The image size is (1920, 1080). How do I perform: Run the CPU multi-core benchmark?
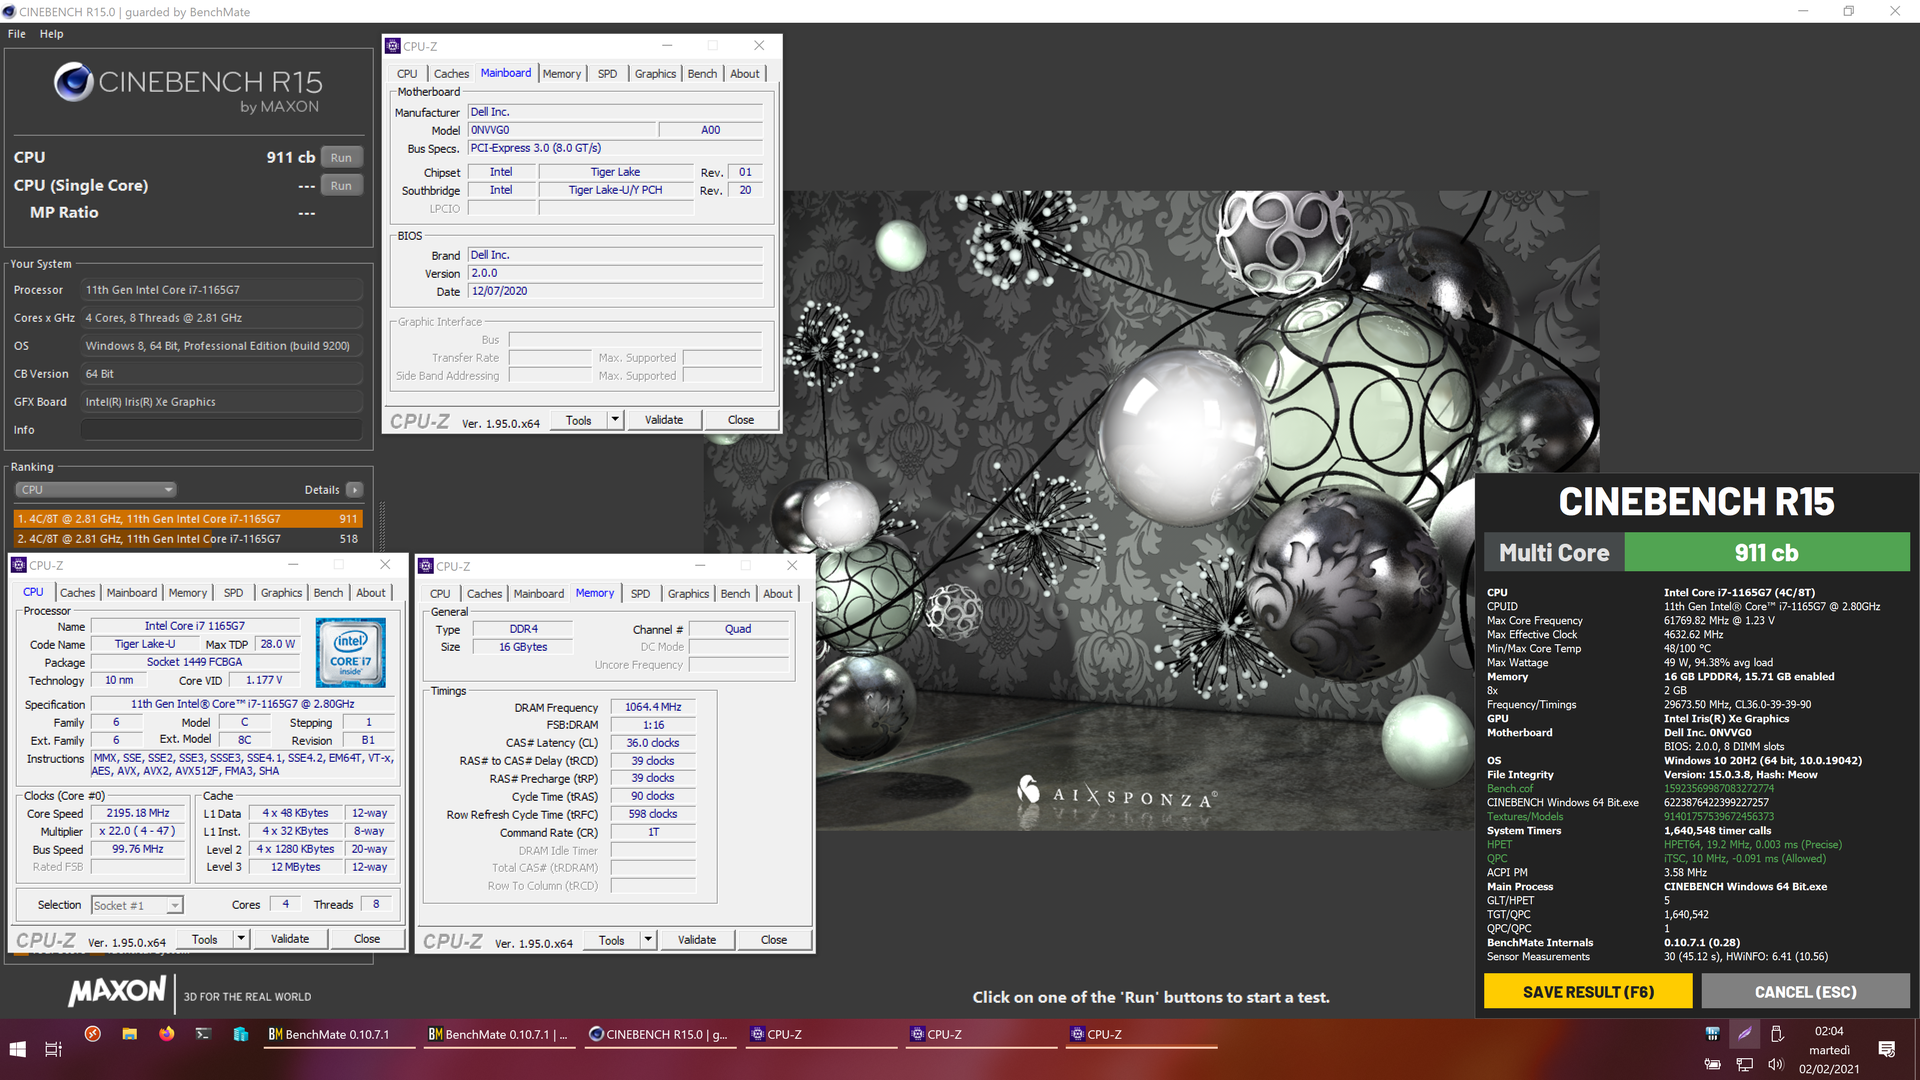pyautogui.click(x=341, y=158)
